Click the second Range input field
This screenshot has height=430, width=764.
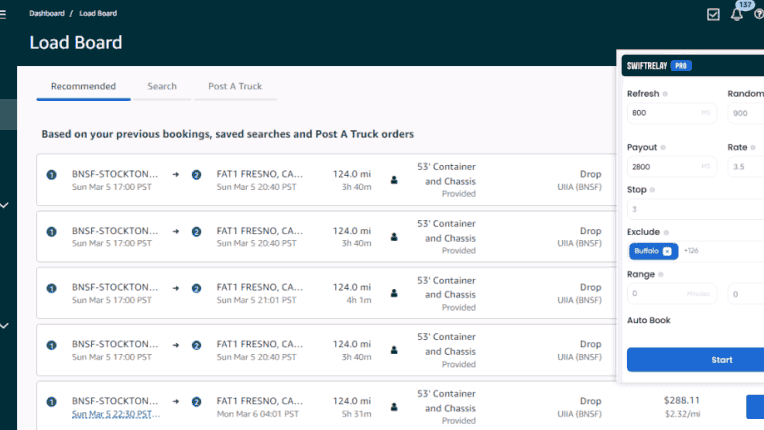746,294
